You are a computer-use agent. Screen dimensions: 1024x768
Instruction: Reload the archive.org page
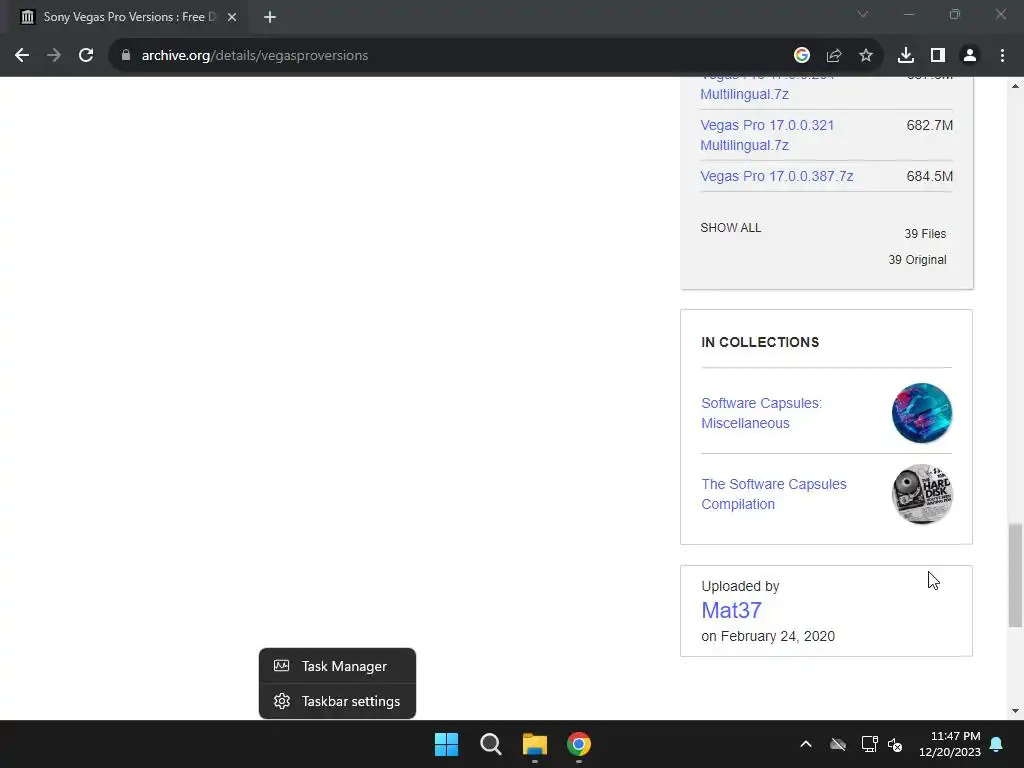coord(86,56)
